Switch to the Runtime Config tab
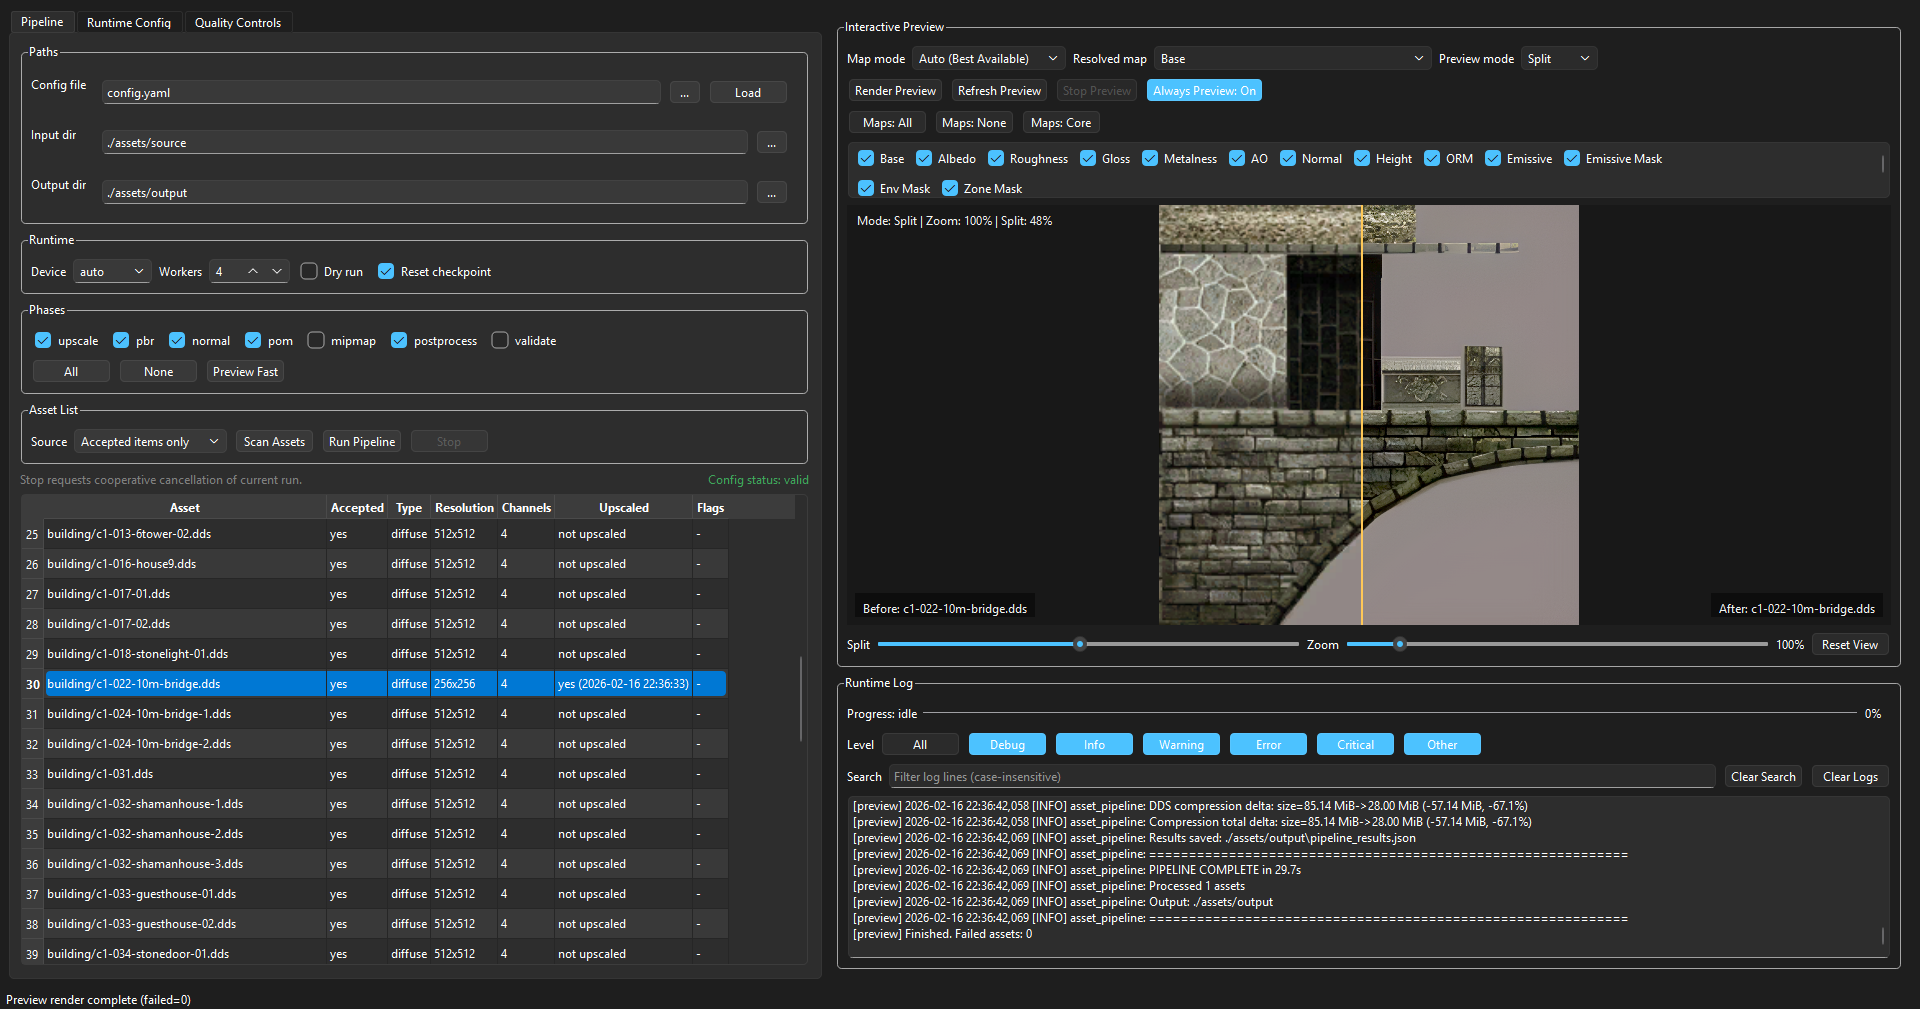The image size is (1920, 1009). pos(129,22)
